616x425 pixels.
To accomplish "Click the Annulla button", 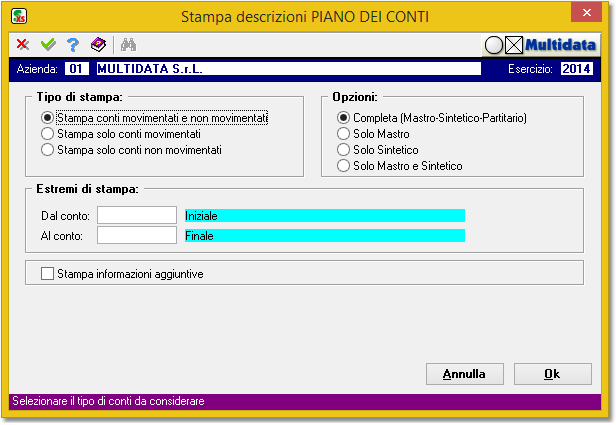I will (x=465, y=374).
